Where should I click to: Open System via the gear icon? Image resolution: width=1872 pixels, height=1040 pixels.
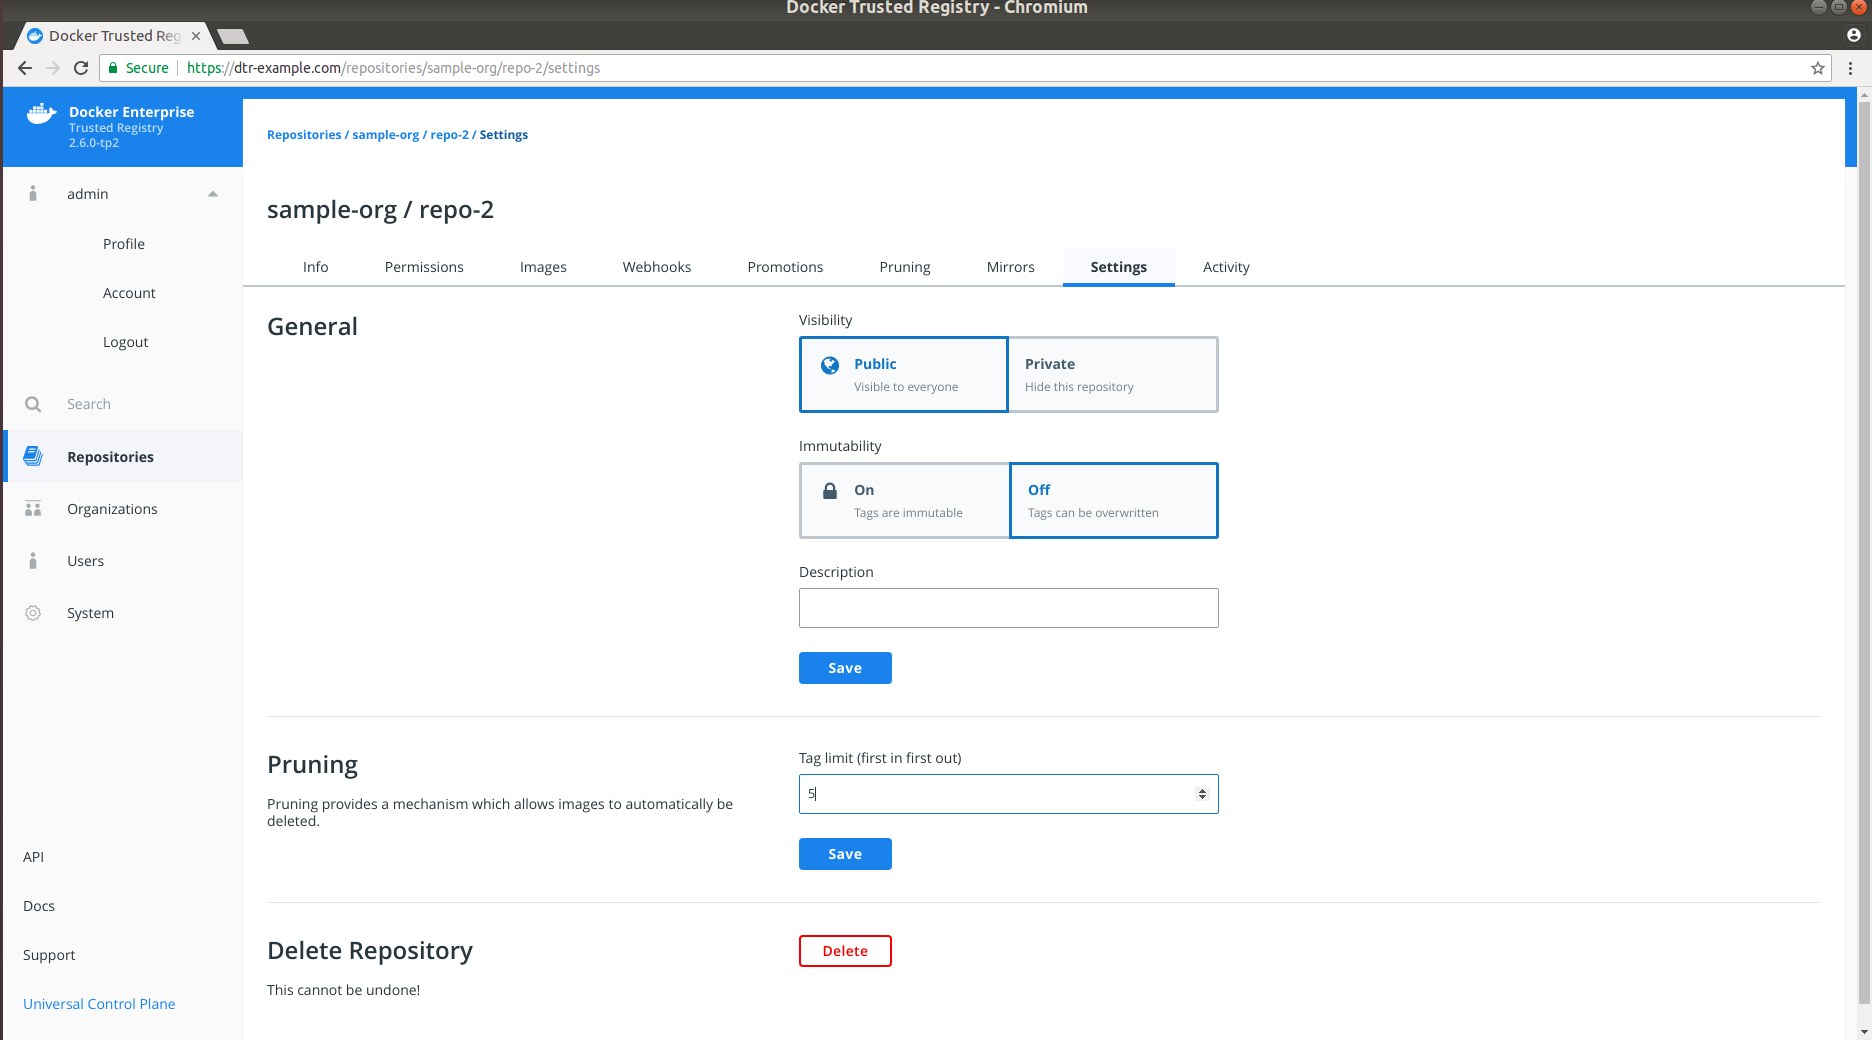pyautogui.click(x=33, y=613)
